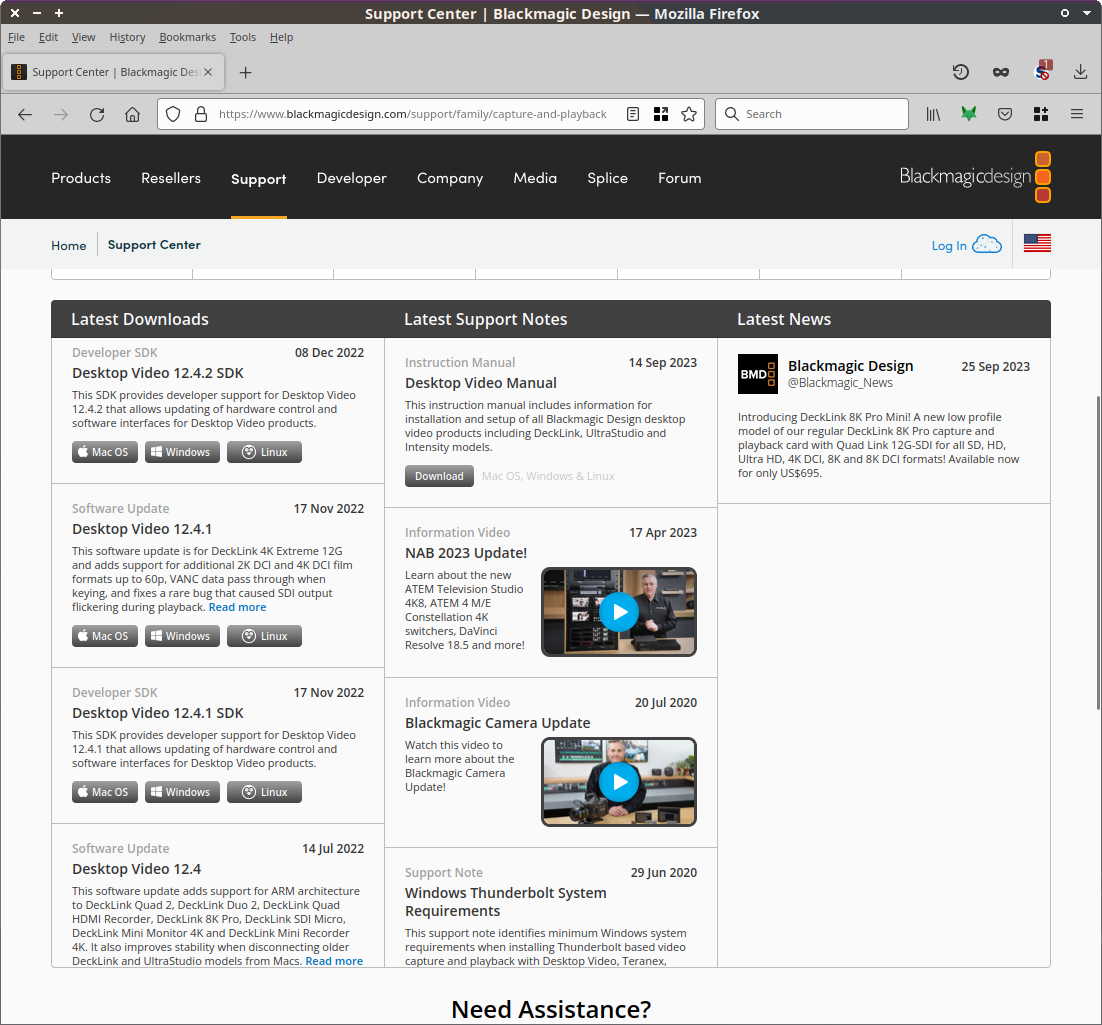The image size is (1102, 1025).
Task: Open the Firefox hamburger application menu
Action: pos(1077,114)
